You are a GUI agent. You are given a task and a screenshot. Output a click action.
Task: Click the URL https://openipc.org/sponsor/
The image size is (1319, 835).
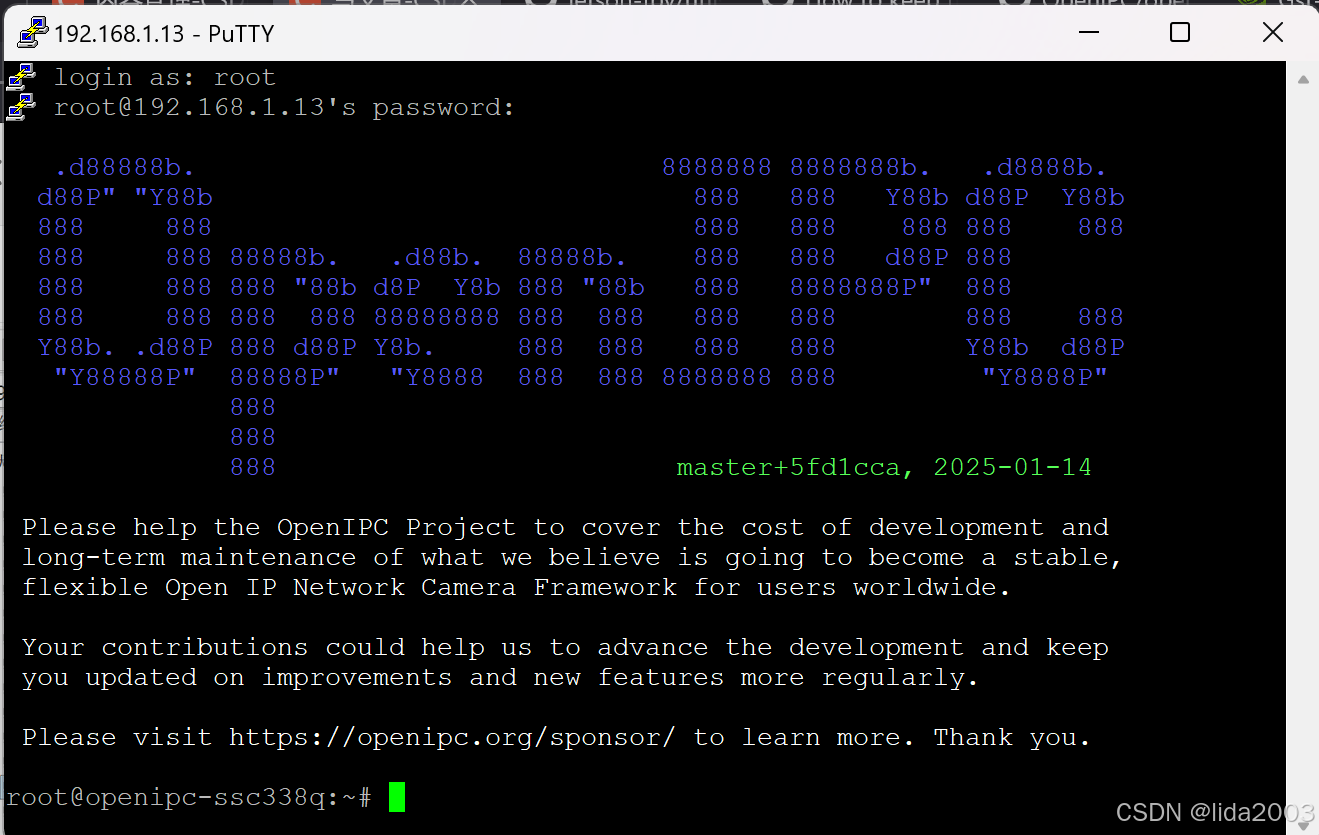[453, 738]
